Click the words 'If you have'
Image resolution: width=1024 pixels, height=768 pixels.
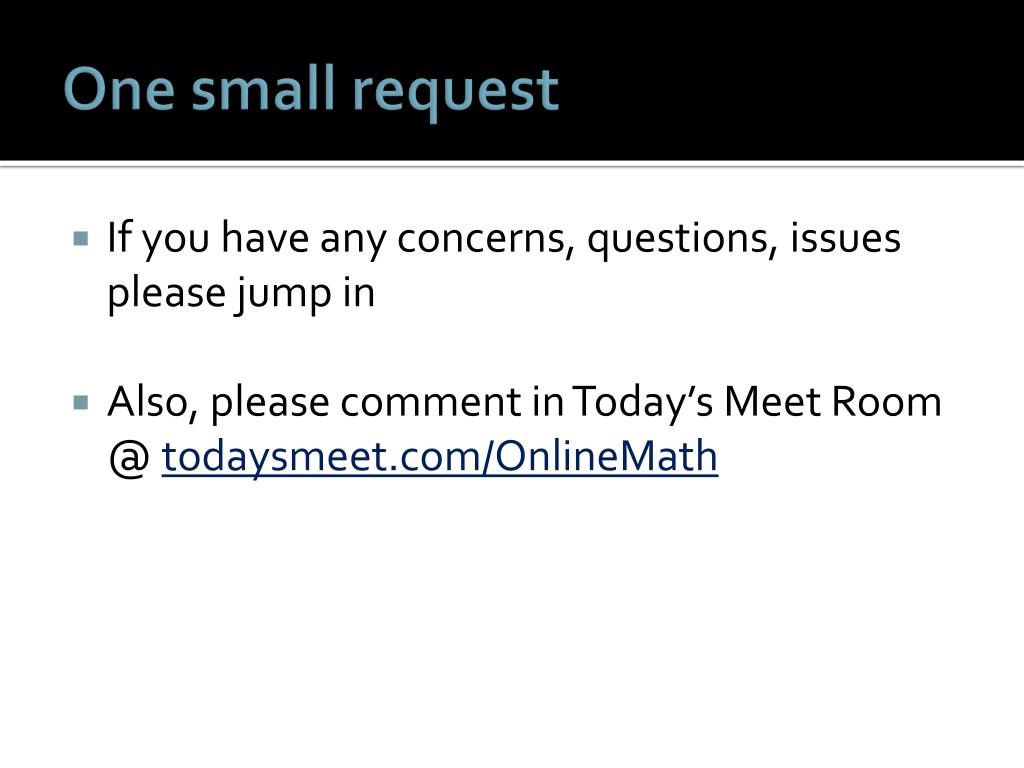click(x=208, y=238)
